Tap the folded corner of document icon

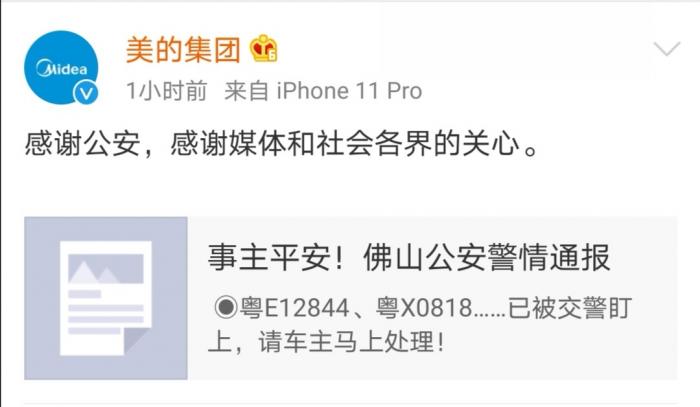(x=138, y=341)
